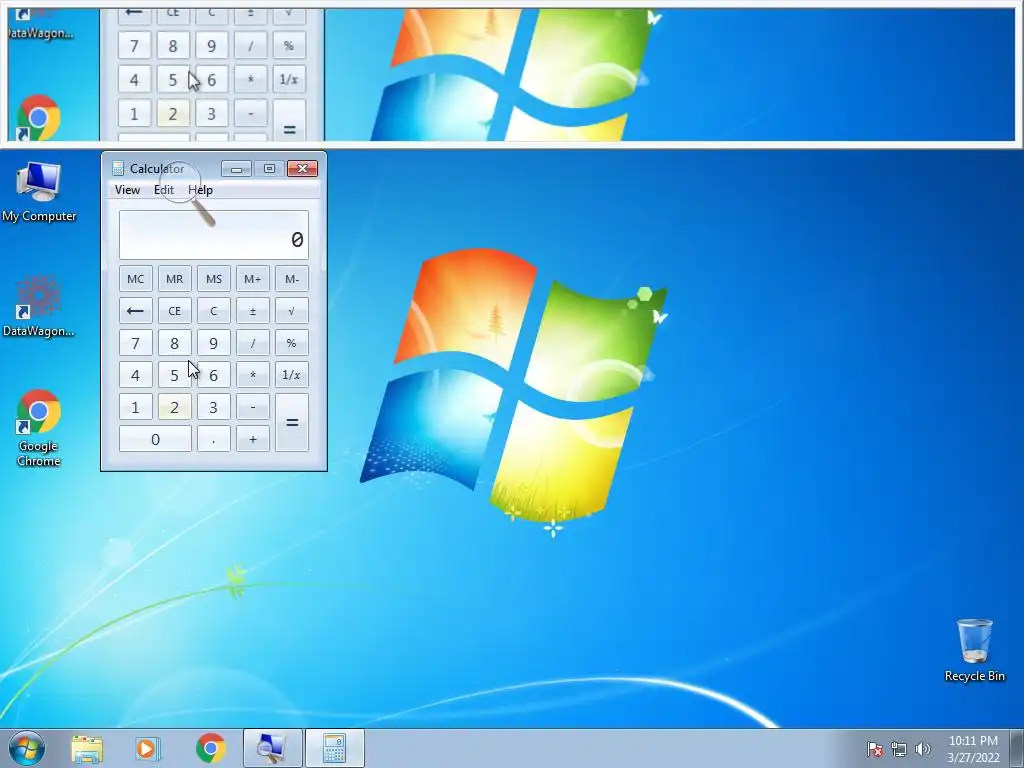Click the 1 key on main calculator

point(136,407)
